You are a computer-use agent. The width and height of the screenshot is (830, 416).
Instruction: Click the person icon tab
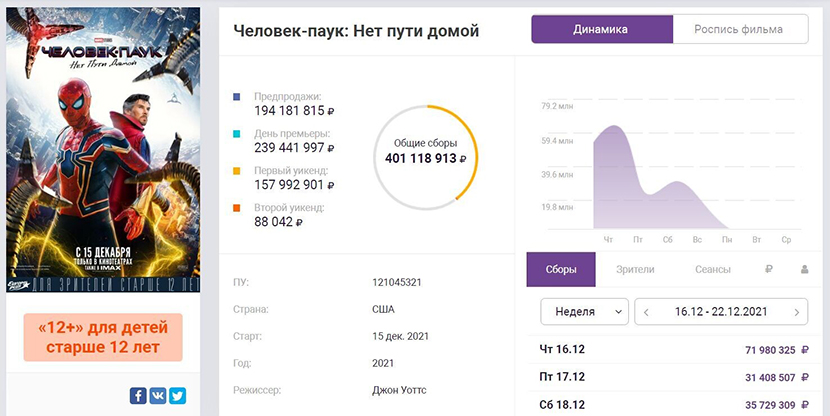click(x=804, y=269)
